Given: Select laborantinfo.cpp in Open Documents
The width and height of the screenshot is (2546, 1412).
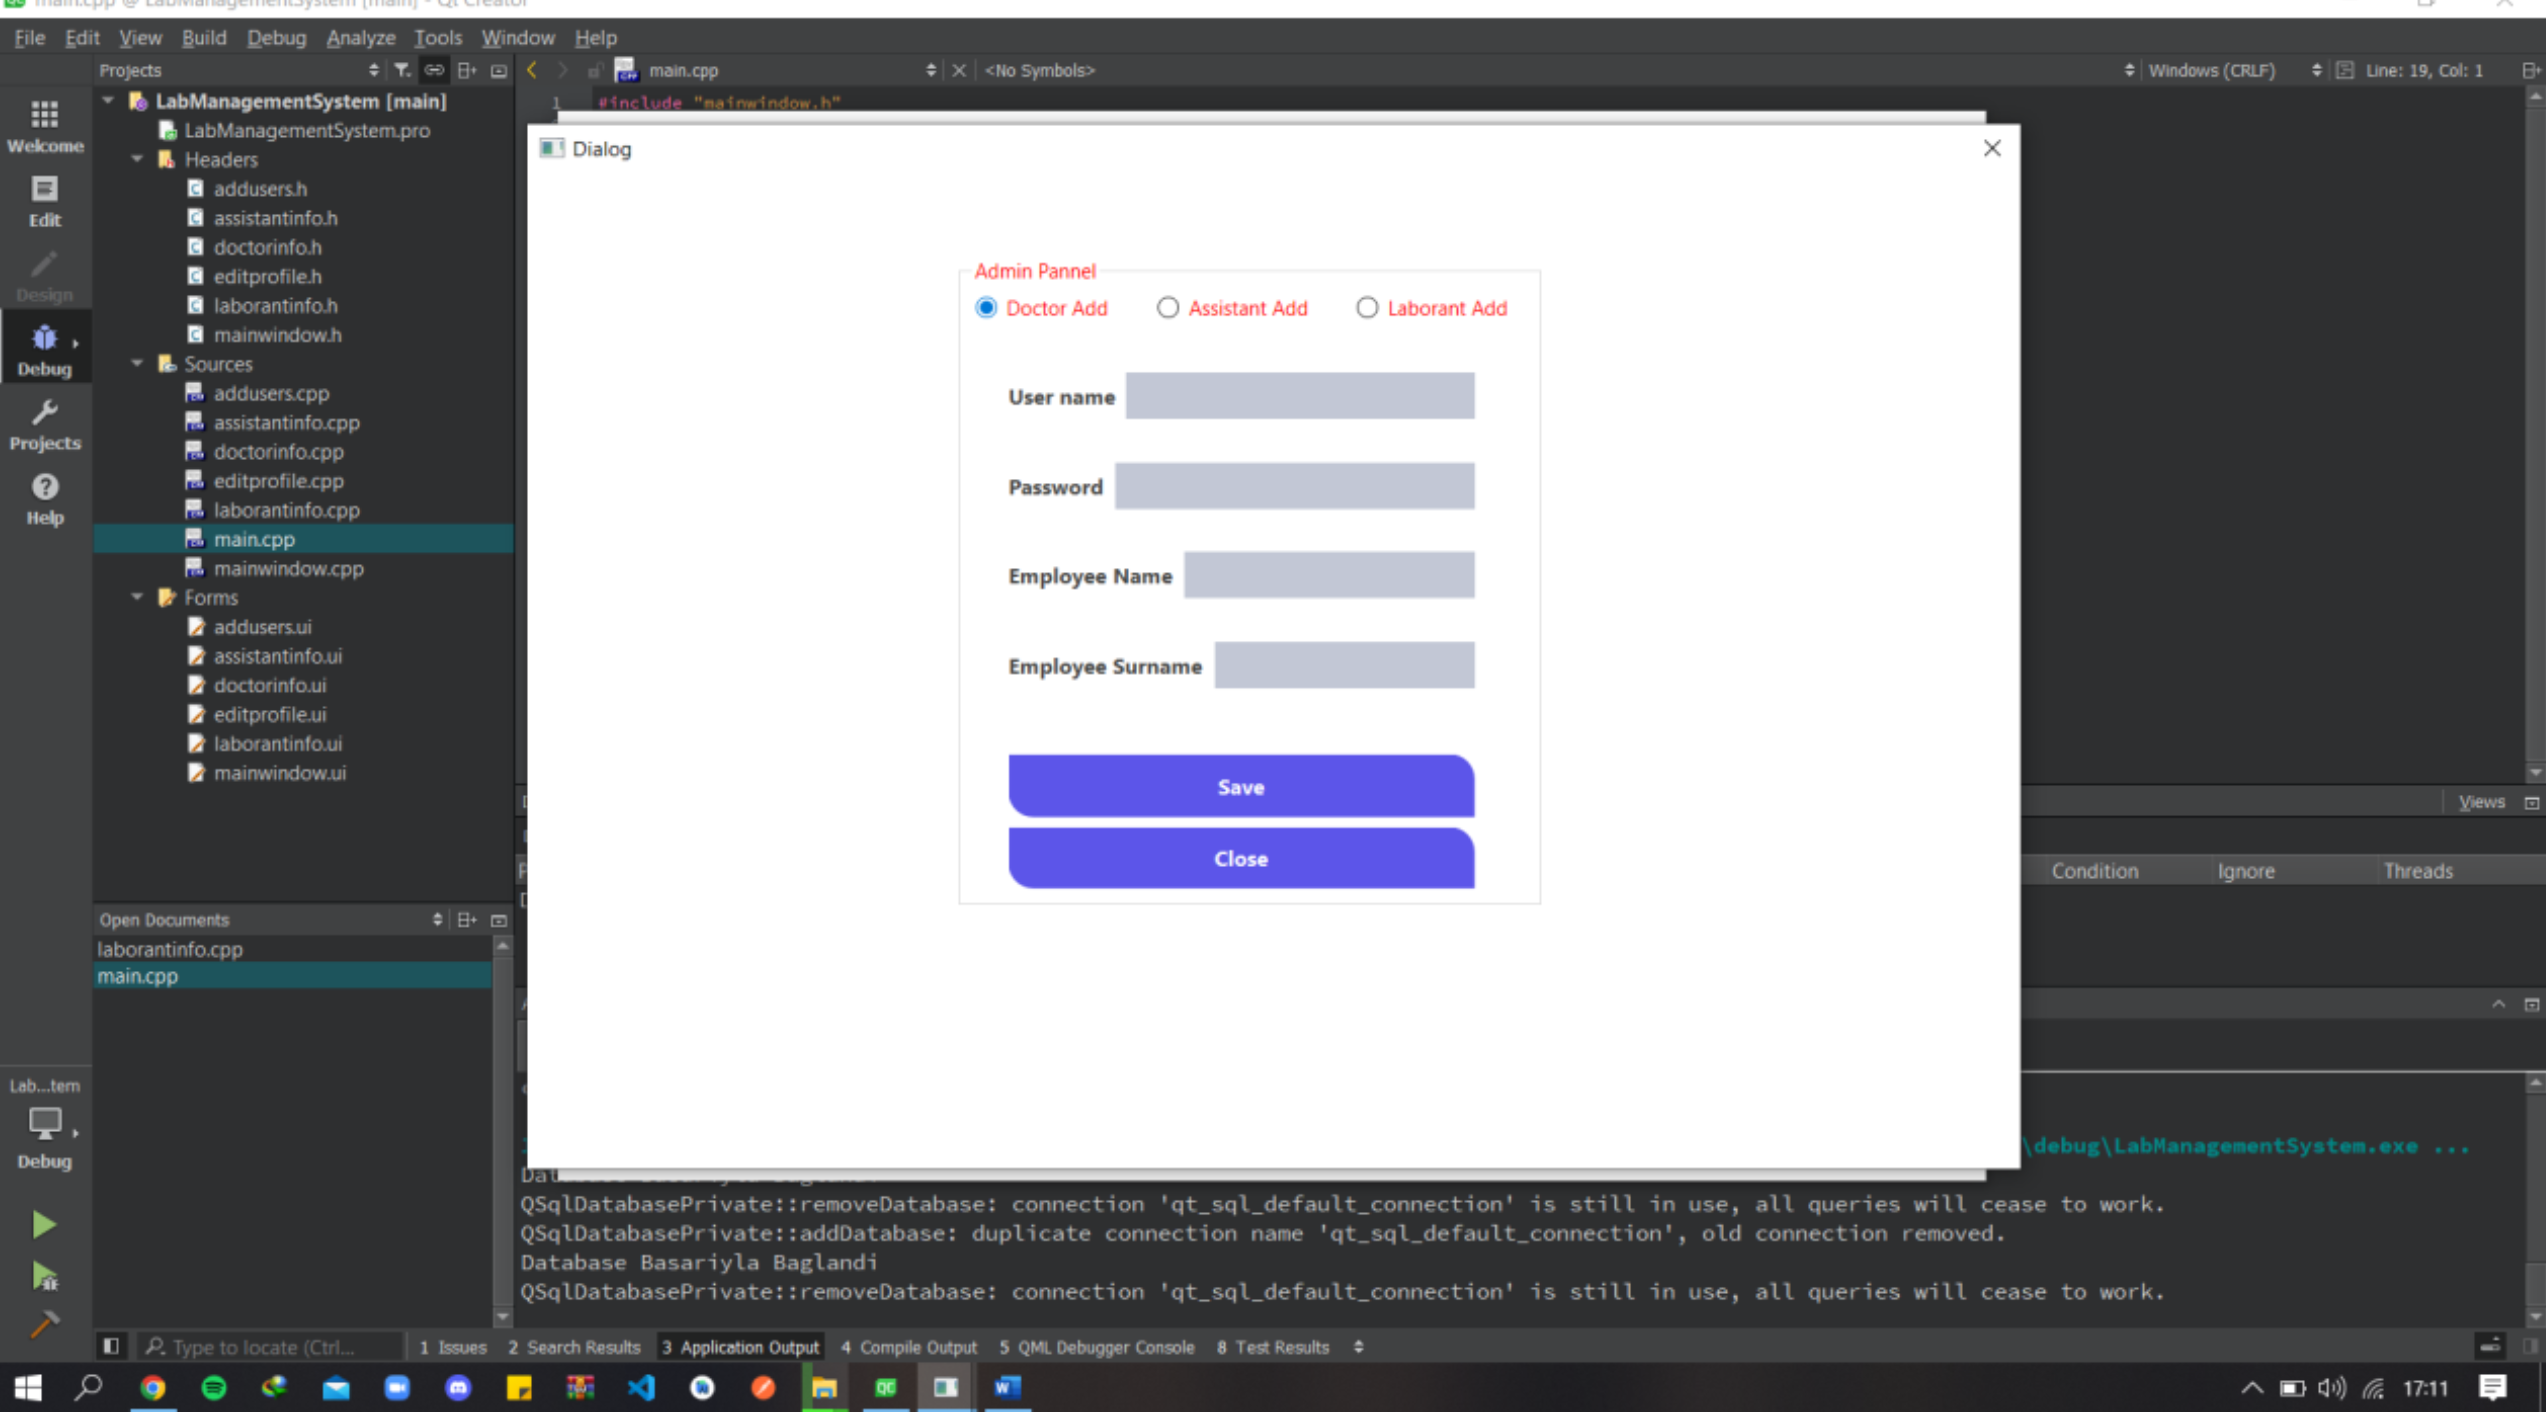Looking at the screenshot, I should (x=170, y=948).
